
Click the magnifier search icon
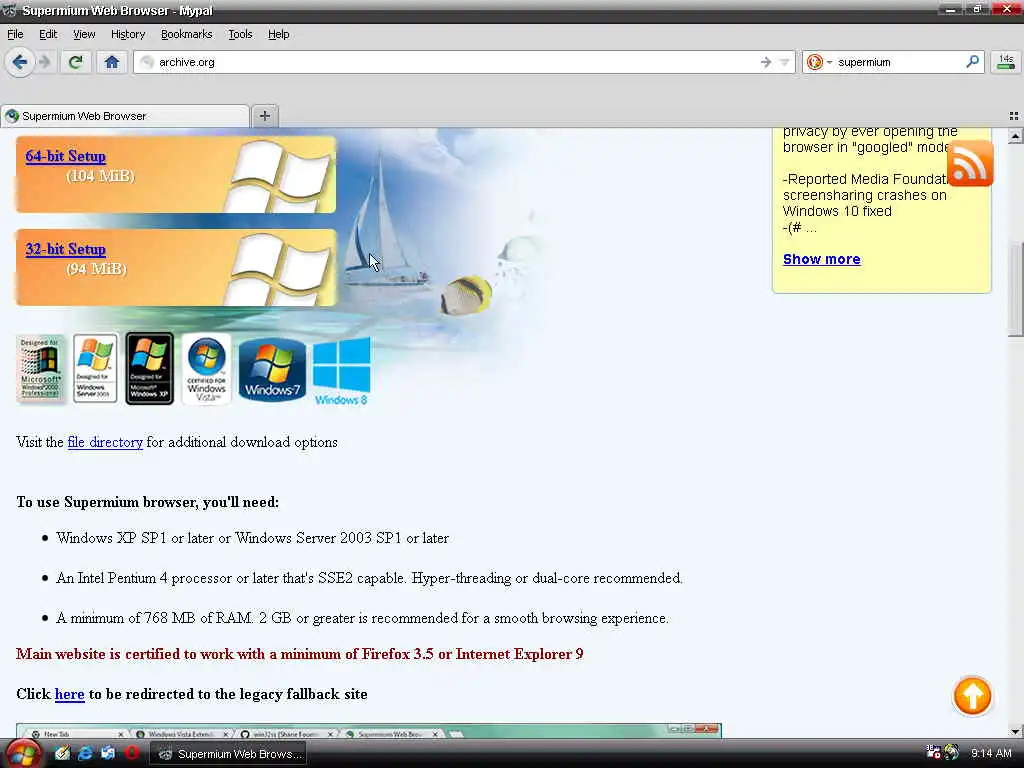coord(972,61)
